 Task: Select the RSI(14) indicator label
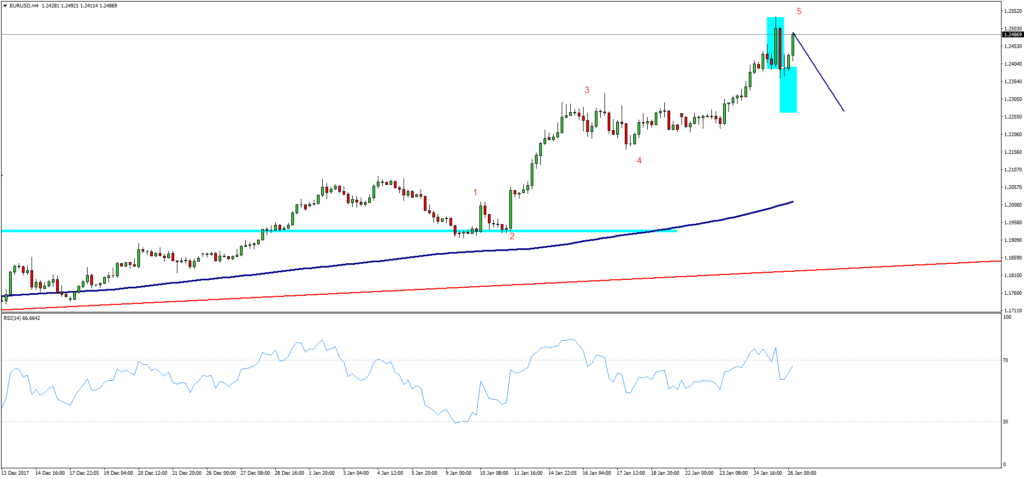point(20,320)
